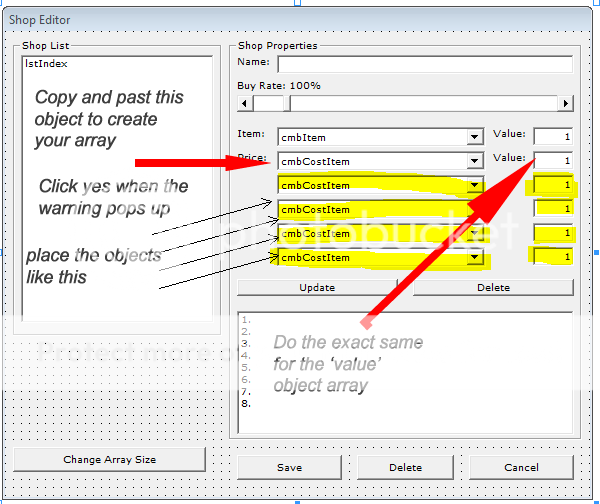Click the Buy Rate scrollbar thumb

coord(271,103)
